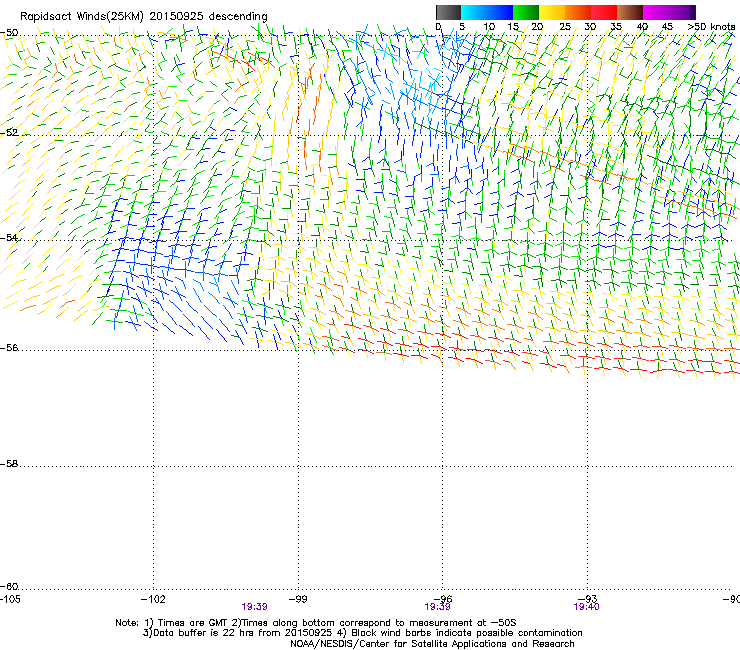Click the dark purple color band at scale end
This screenshot has height=650, width=740.
click(x=691, y=12)
